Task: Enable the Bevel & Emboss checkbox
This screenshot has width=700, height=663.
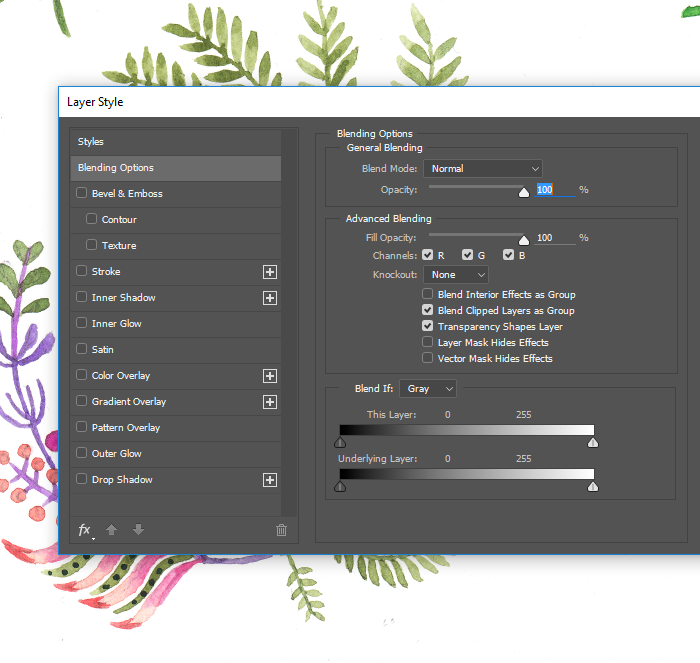Action: click(82, 194)
